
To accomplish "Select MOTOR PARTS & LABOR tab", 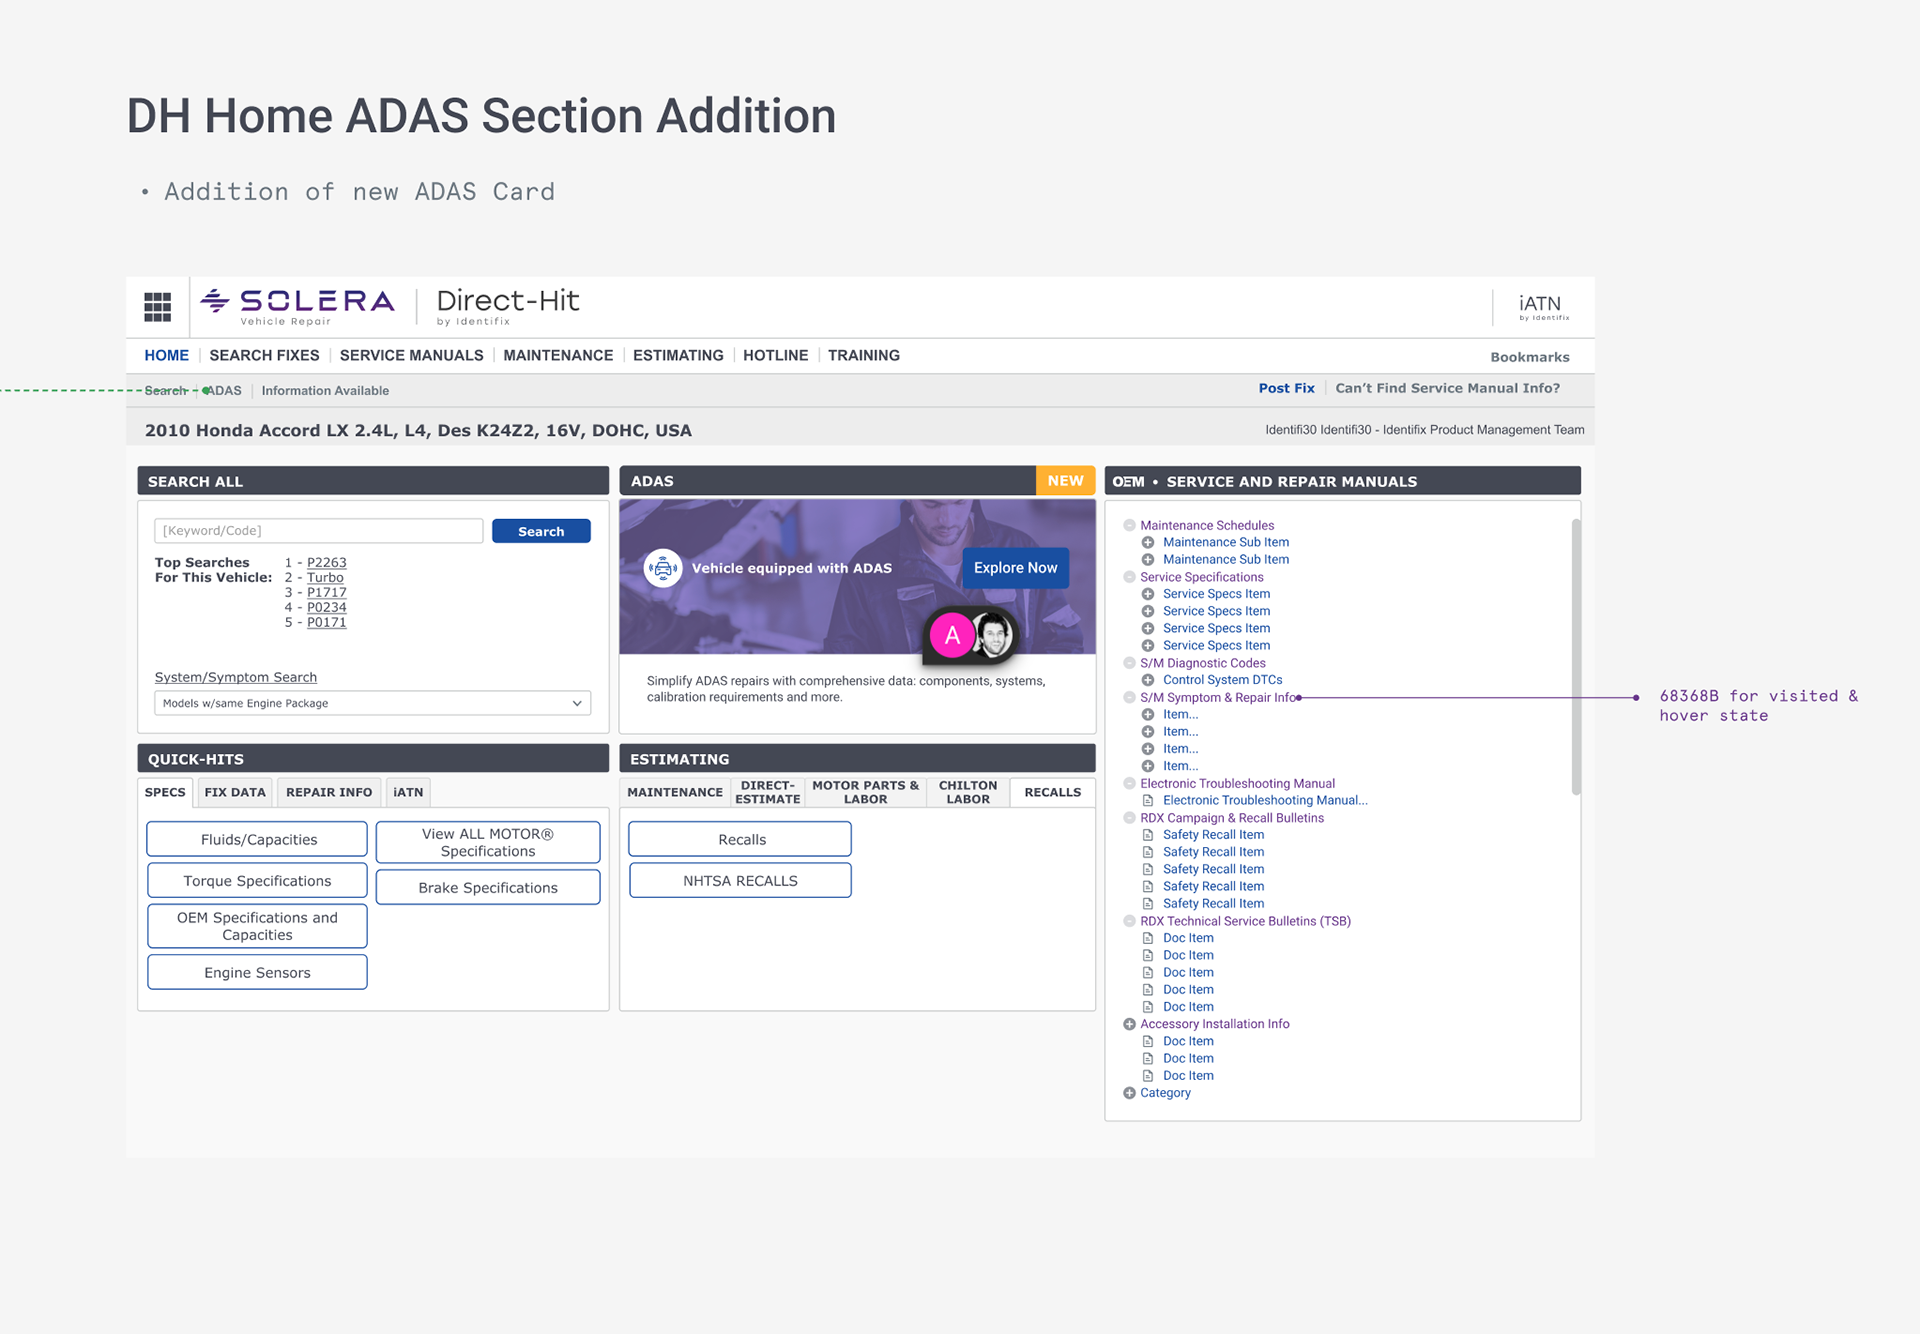I will (865, 792).
